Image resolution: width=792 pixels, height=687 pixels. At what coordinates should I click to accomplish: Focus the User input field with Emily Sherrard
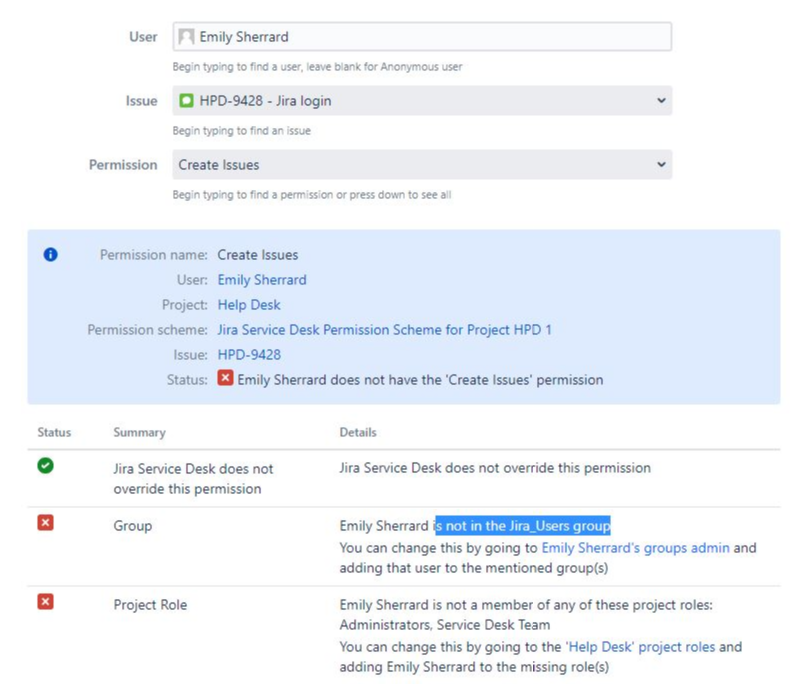[x=422, y=36]
